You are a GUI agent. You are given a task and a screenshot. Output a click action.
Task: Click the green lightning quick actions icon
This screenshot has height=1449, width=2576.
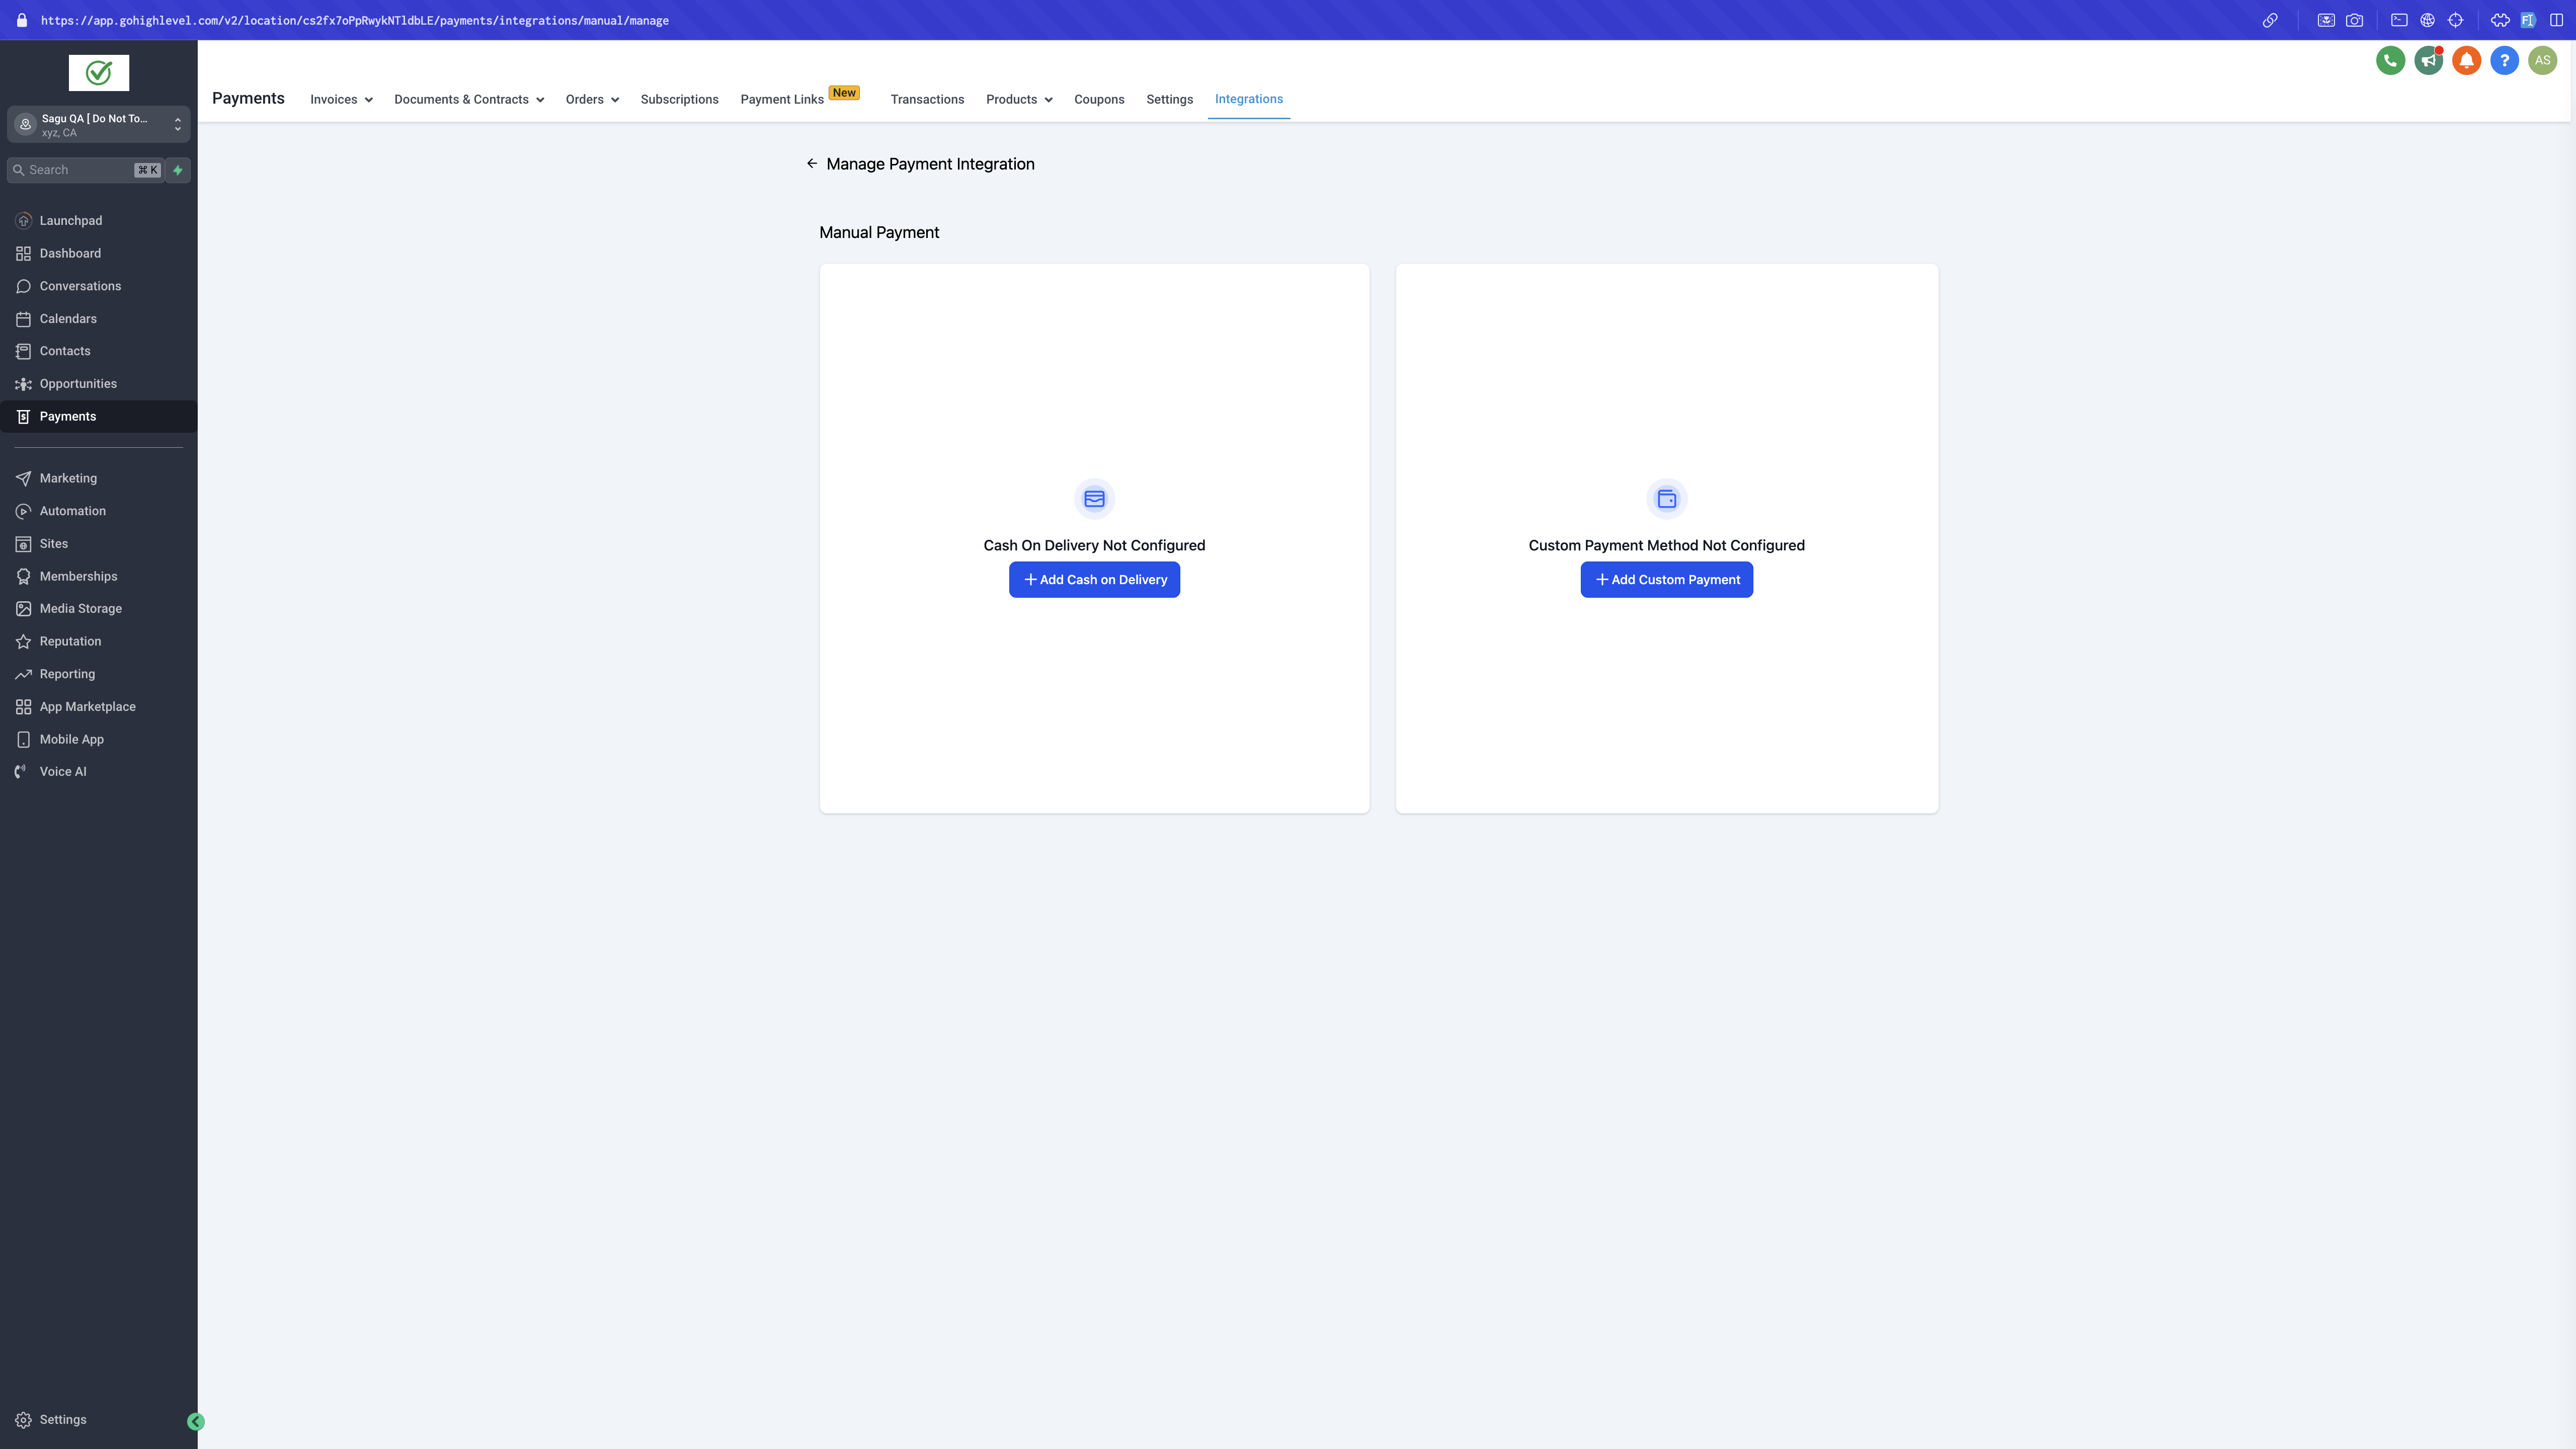click(178, 170)
